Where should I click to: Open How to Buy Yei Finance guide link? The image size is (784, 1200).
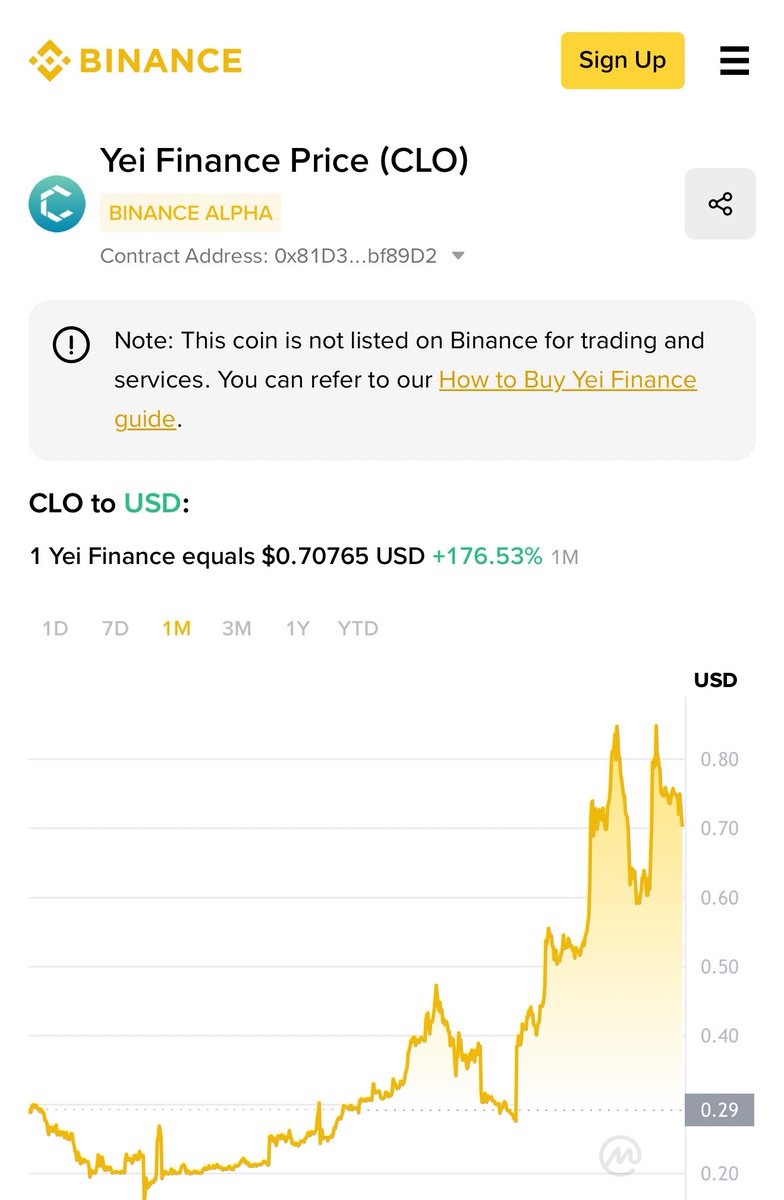(567, 380)
